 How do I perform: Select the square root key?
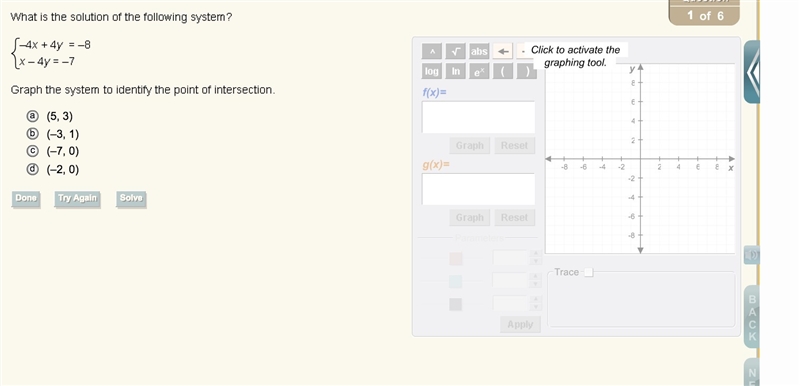pyautogui.click(x=456, y=52)
